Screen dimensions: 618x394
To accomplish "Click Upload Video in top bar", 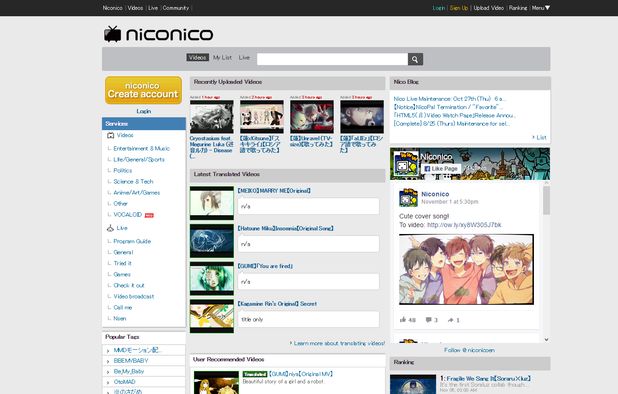I will 488,8.
